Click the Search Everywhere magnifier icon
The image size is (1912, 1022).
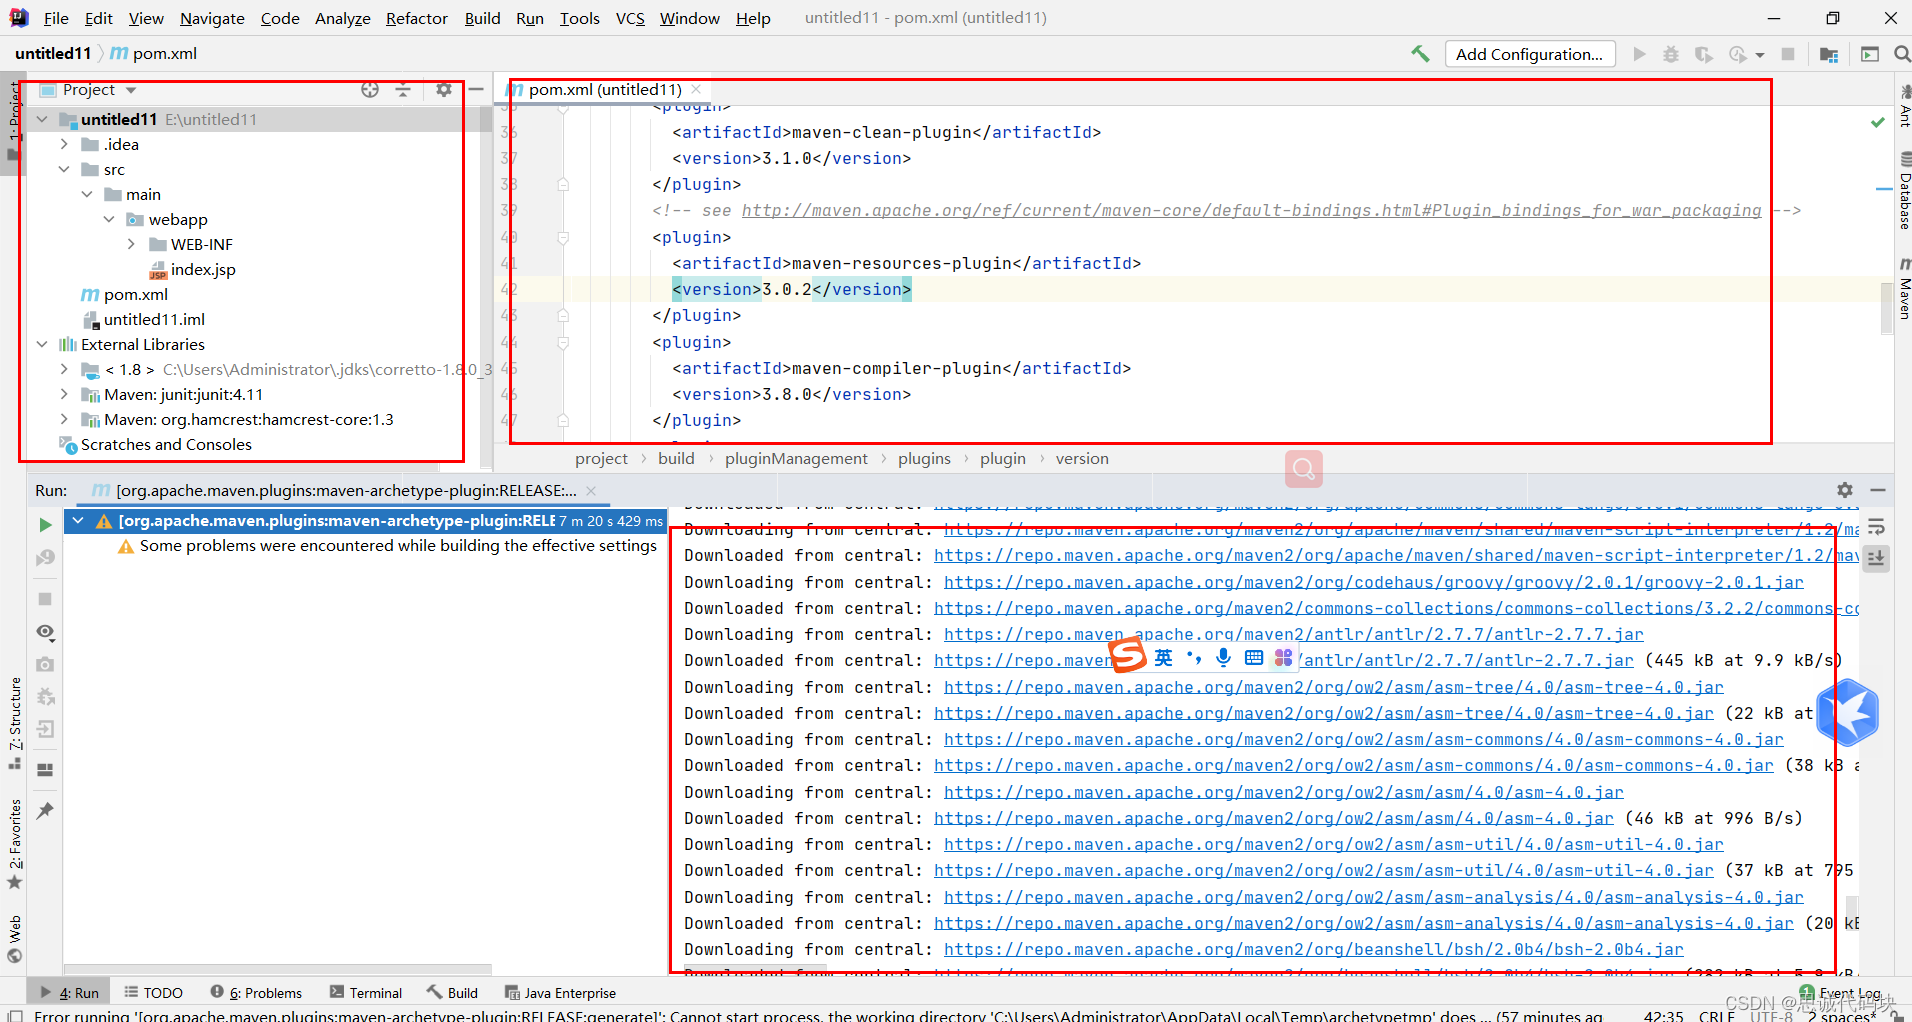(x=1901, y=54)
